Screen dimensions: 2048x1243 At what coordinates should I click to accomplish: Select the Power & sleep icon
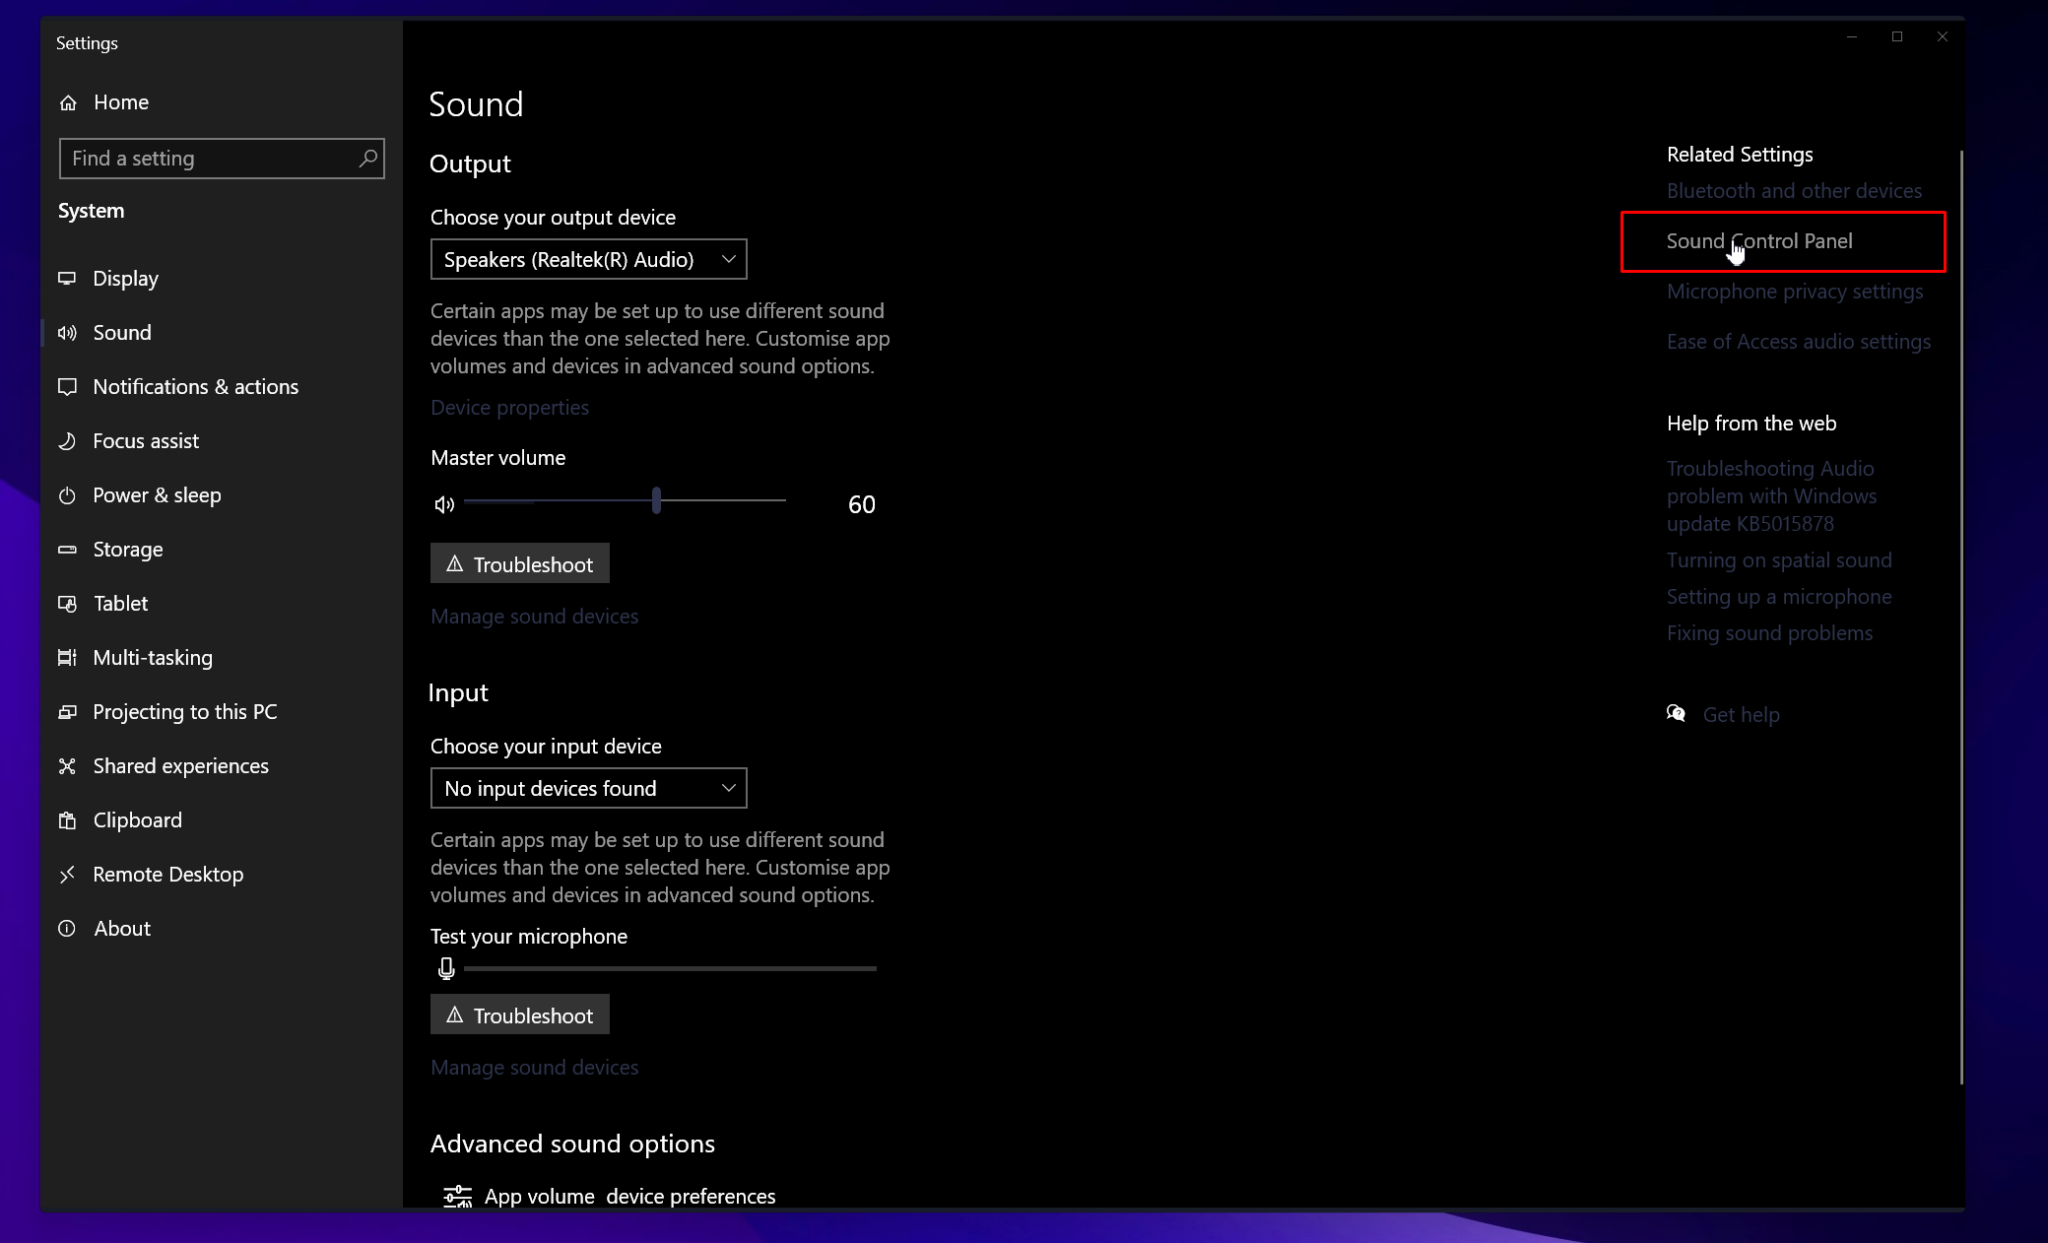point(67,495)
